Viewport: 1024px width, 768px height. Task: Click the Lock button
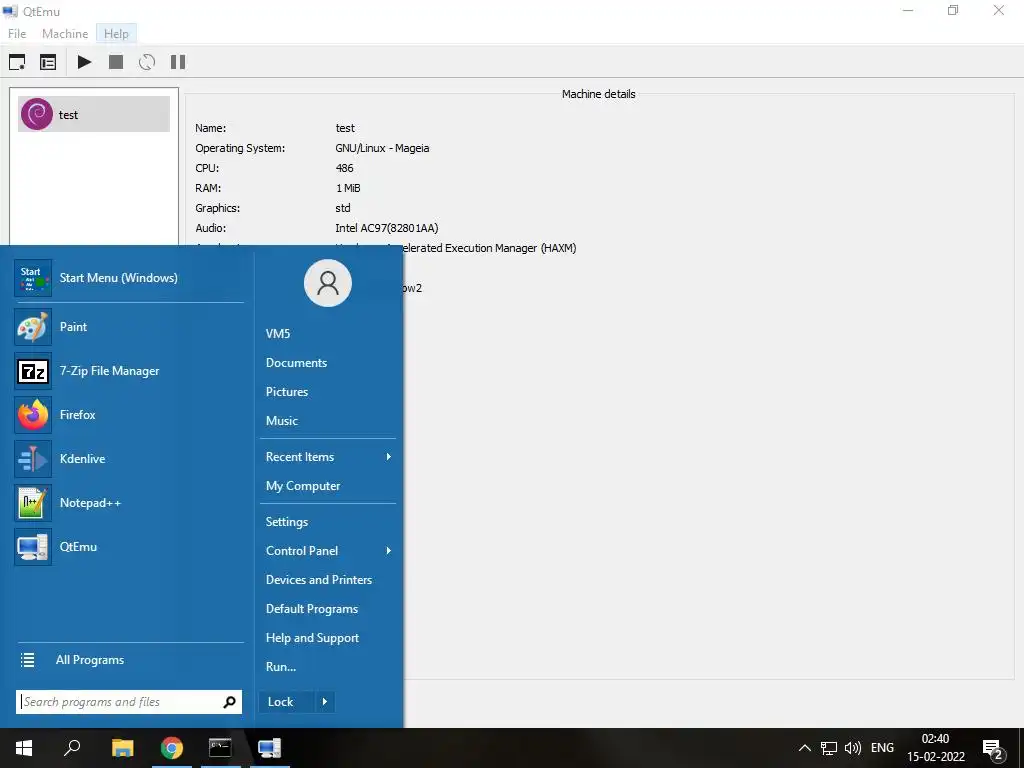pos(287,702)
